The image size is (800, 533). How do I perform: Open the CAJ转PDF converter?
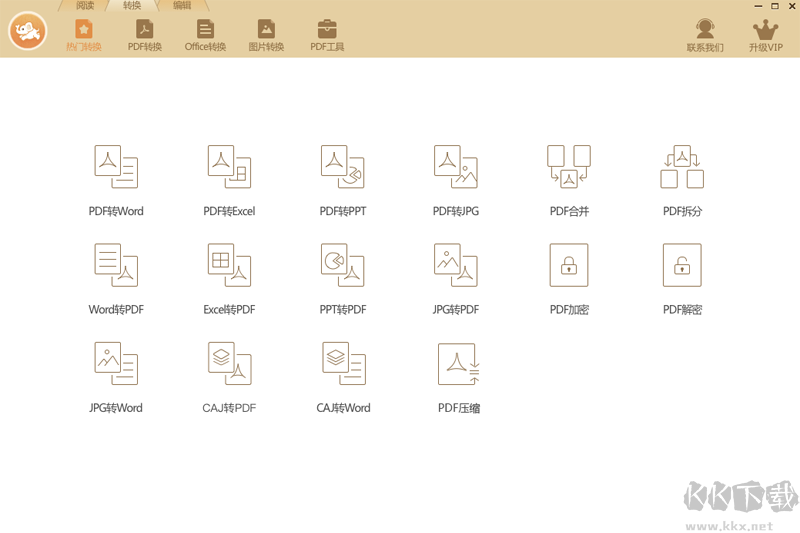click(229, 363)
